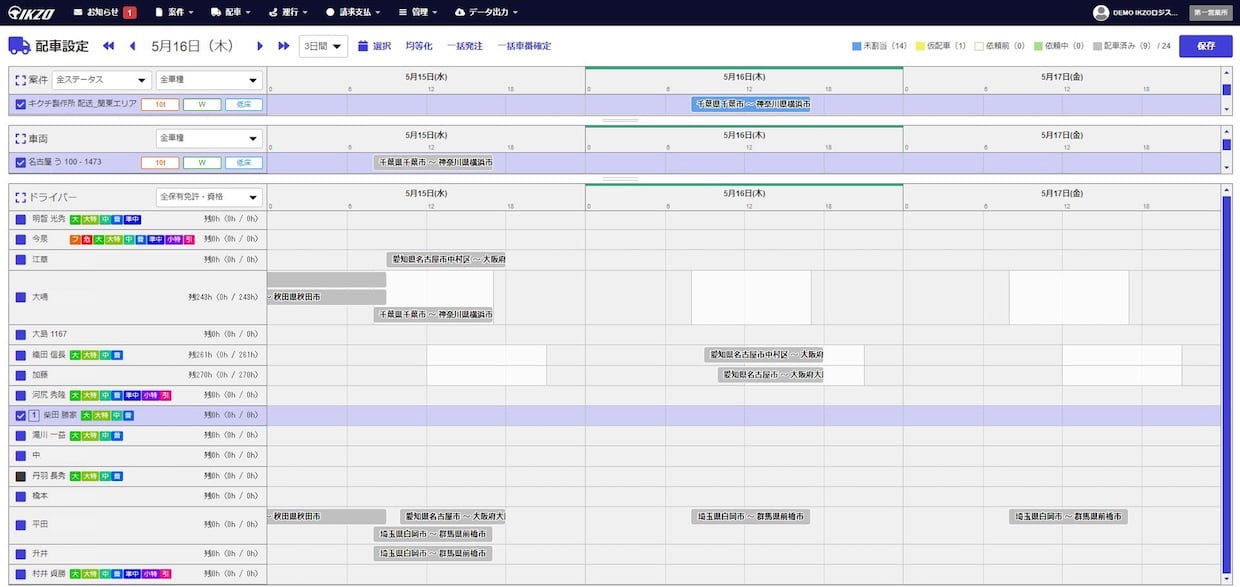1240x587 pixels.
Task: Expand the 案件 panel with its fullscreen icon
Action: click(20, 80)
